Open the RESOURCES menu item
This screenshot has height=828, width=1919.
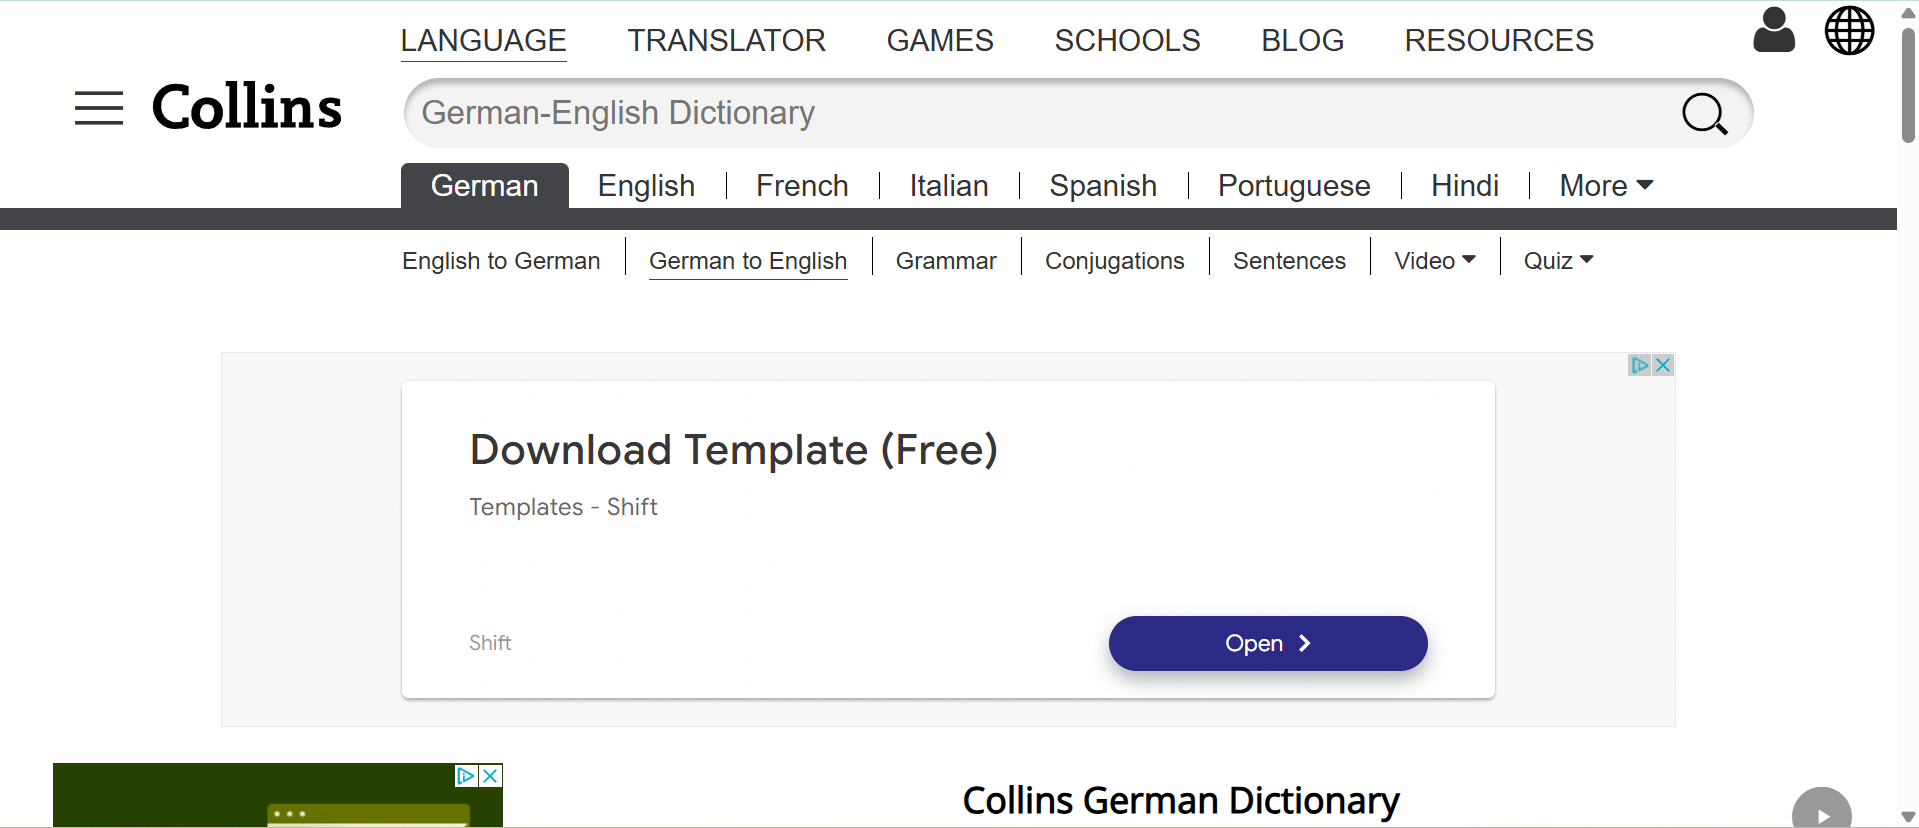pyautogui.click(x=1499, y=41)
